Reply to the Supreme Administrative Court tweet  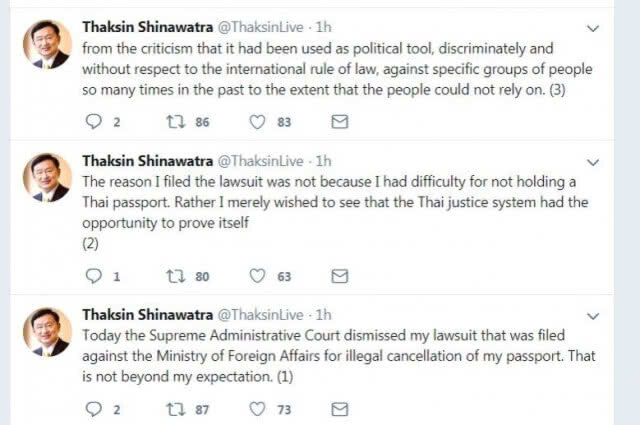(93, 409)
